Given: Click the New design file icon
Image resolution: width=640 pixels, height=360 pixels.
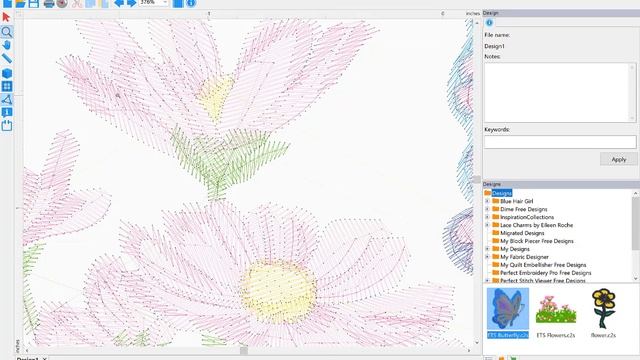Looking at the screenshot, I should pos(7,3).
